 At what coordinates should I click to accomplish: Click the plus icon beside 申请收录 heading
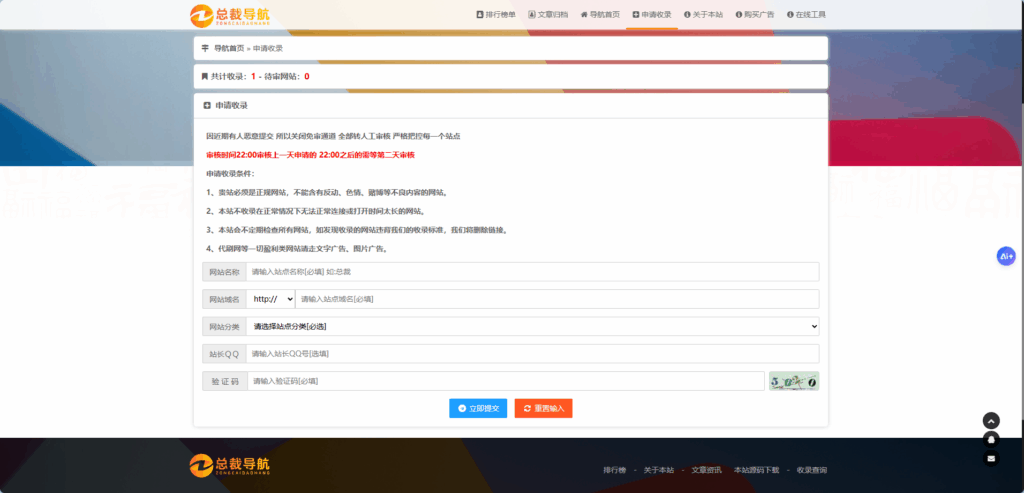pyautogui.click(x=207, y=105)
